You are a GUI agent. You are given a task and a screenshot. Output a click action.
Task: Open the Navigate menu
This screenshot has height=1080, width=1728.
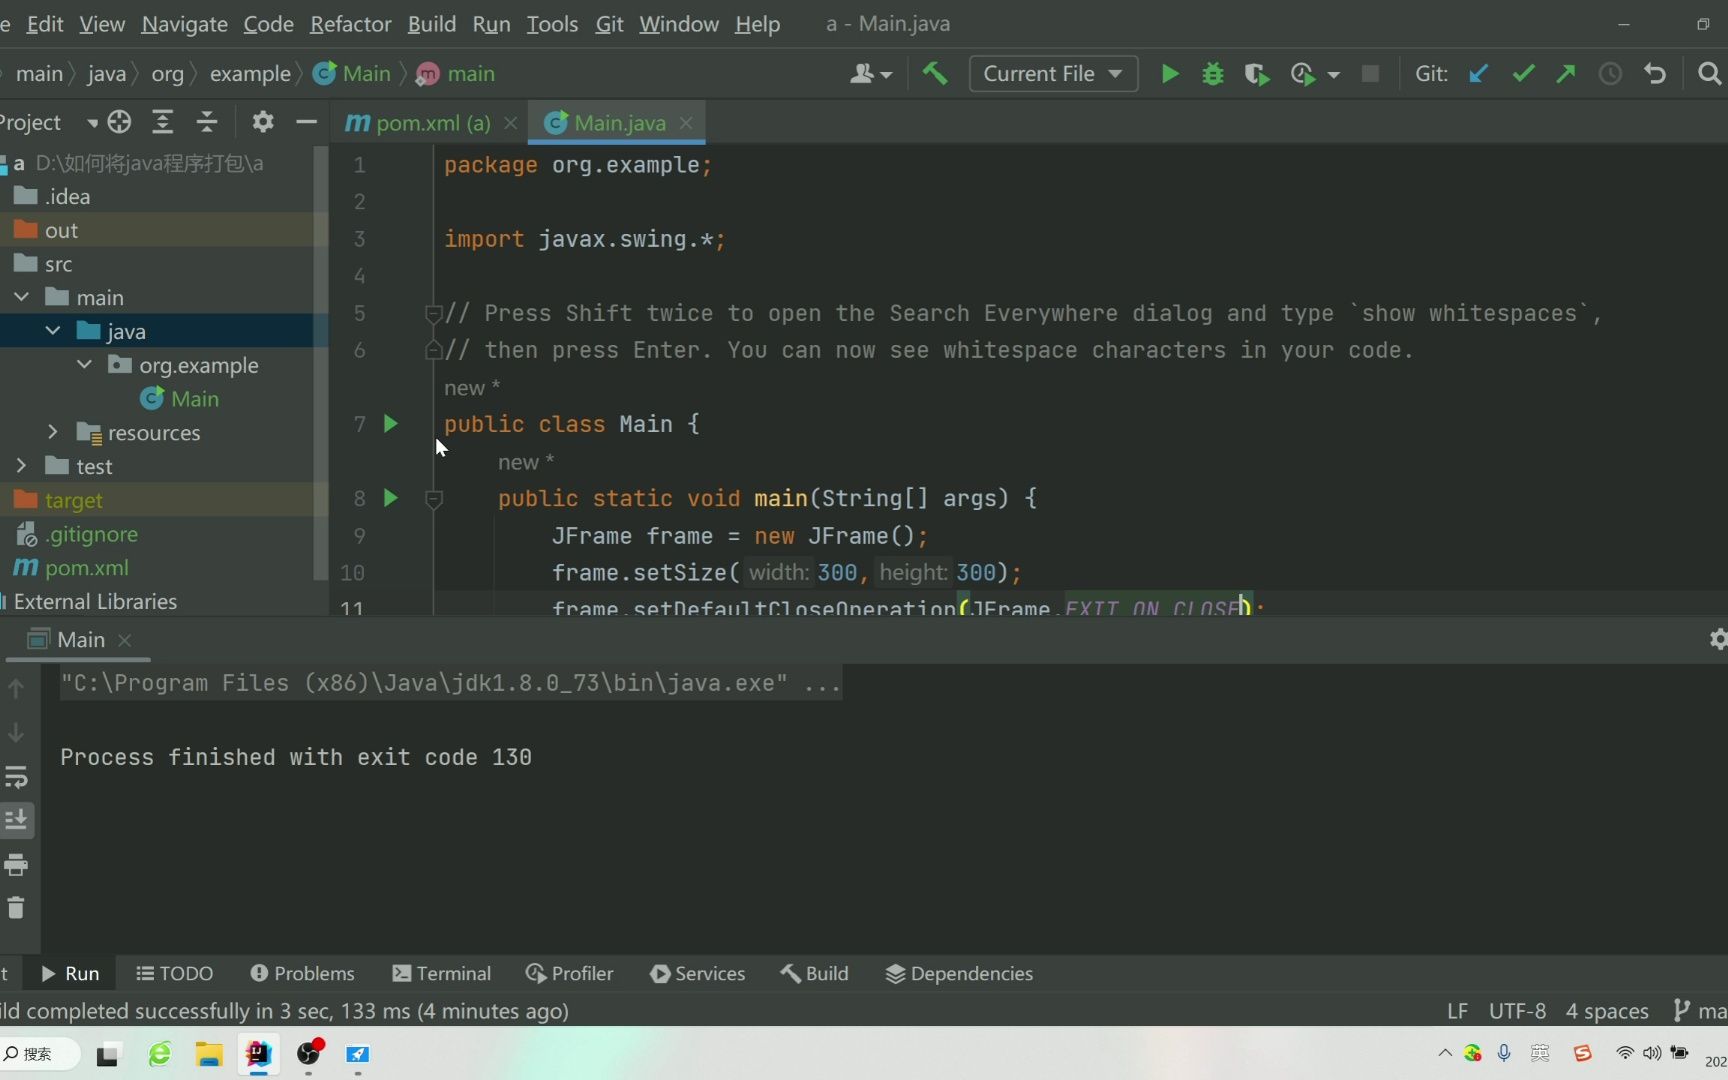click(x=184, y=24)
